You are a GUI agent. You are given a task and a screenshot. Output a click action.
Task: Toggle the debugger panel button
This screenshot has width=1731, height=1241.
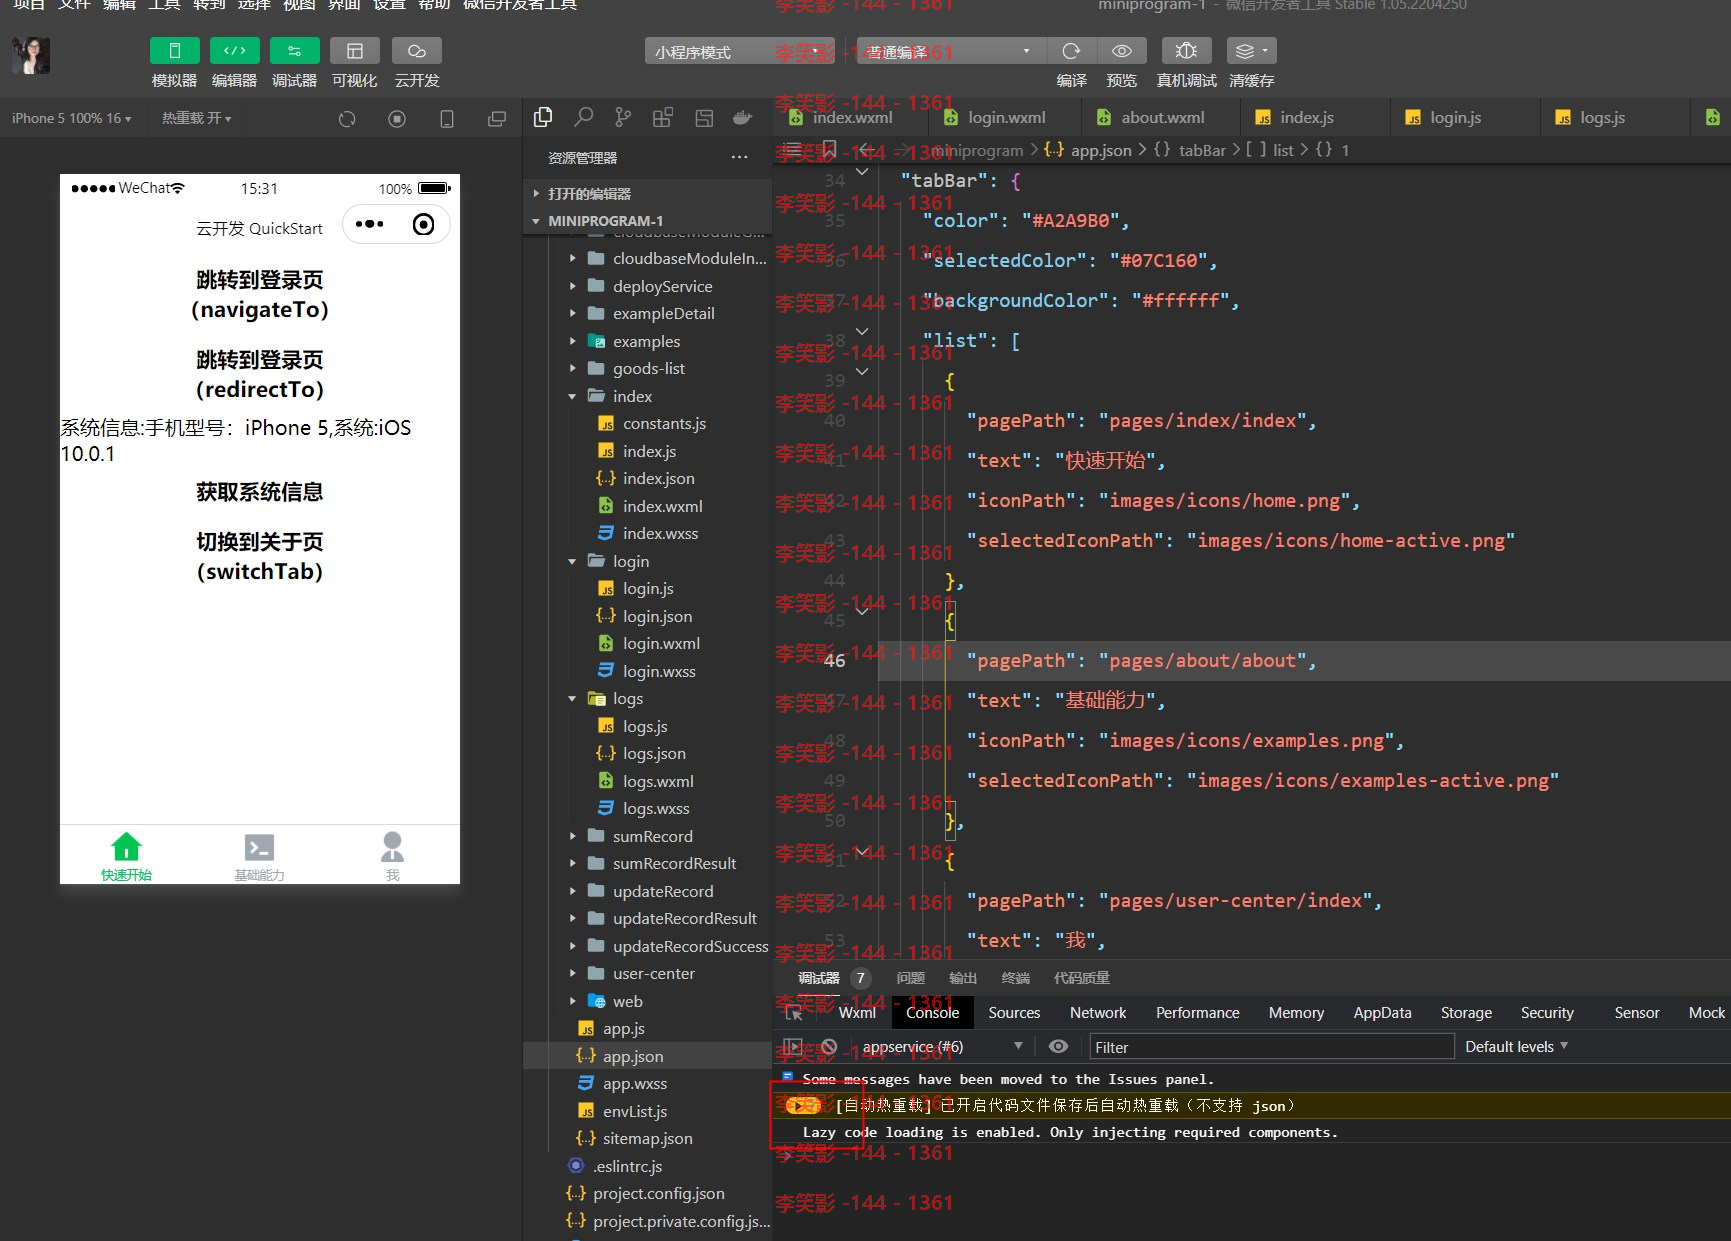coord(294,51)
